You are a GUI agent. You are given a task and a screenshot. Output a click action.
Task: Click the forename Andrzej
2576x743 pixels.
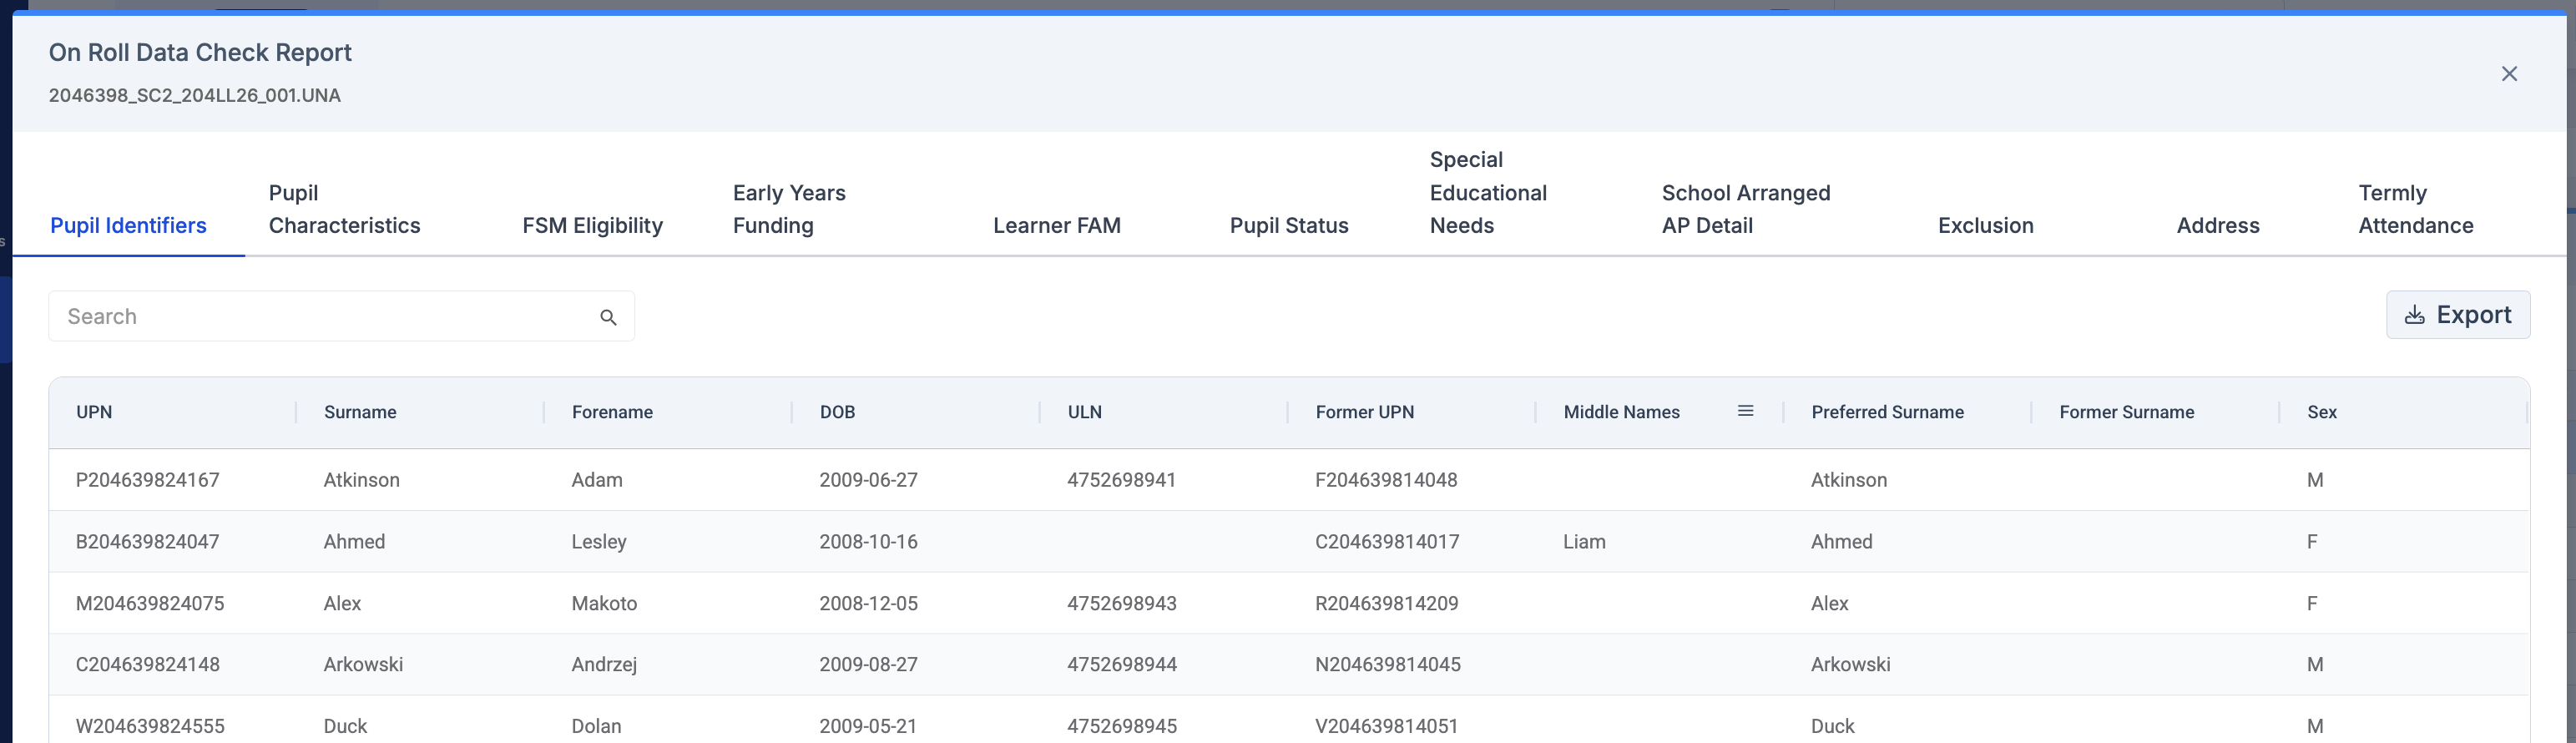(604, 665)
